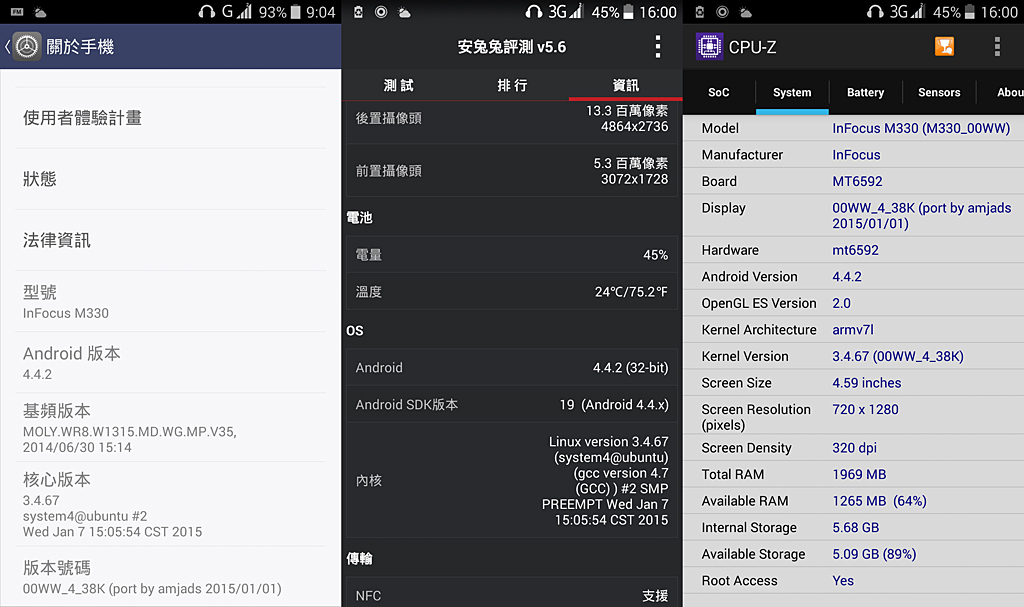This screenshot has width=1024, height=607.
Task: Switch to 排行 tab in AnTuTu
Action: coord(512,85)
